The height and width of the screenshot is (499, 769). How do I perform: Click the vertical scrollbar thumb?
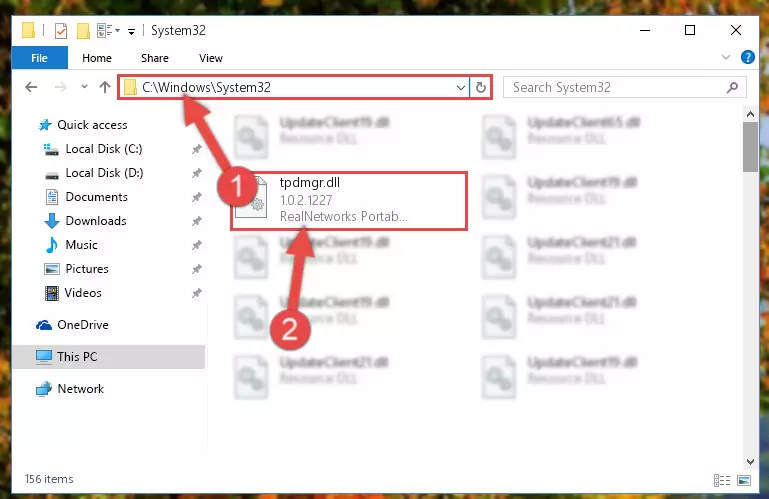[750, 147]
